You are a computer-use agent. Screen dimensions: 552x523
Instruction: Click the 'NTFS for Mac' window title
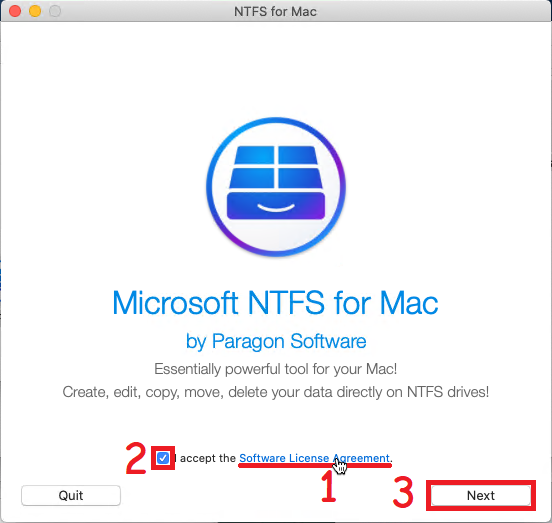coord(275,12)
